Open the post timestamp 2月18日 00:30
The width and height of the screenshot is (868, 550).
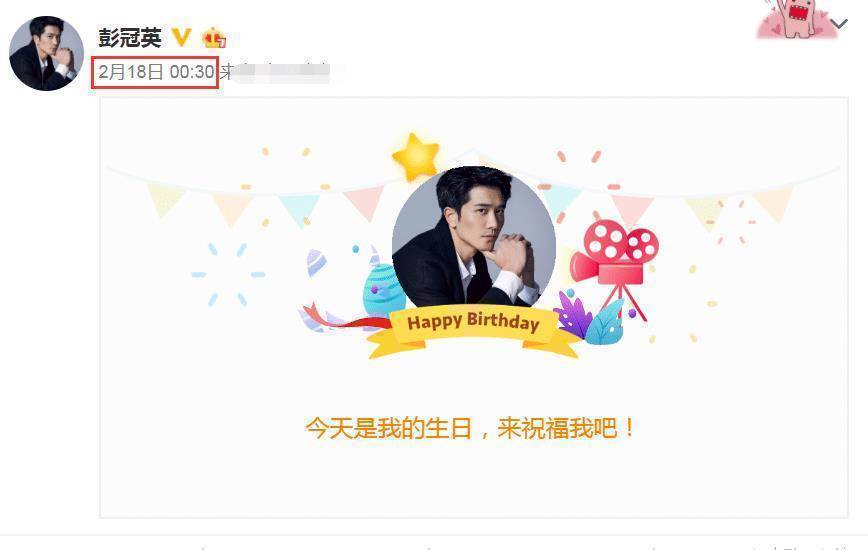click(x=156, y=72)
